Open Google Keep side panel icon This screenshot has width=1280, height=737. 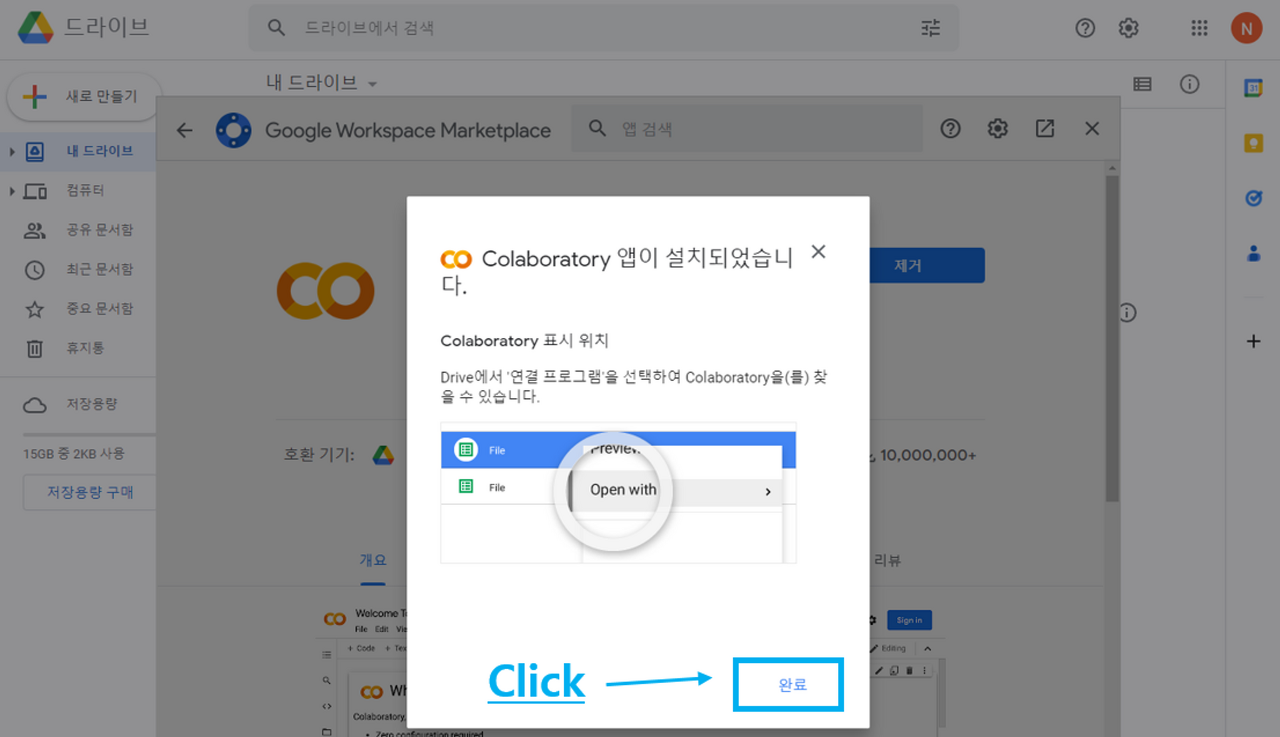[x=1253, y=143]
